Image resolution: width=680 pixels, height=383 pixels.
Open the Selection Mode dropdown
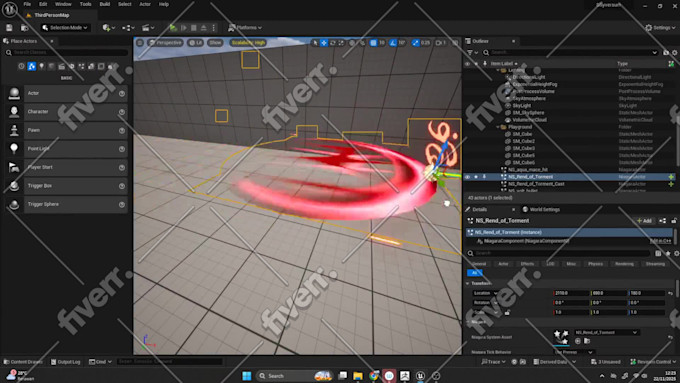point(65,28)
